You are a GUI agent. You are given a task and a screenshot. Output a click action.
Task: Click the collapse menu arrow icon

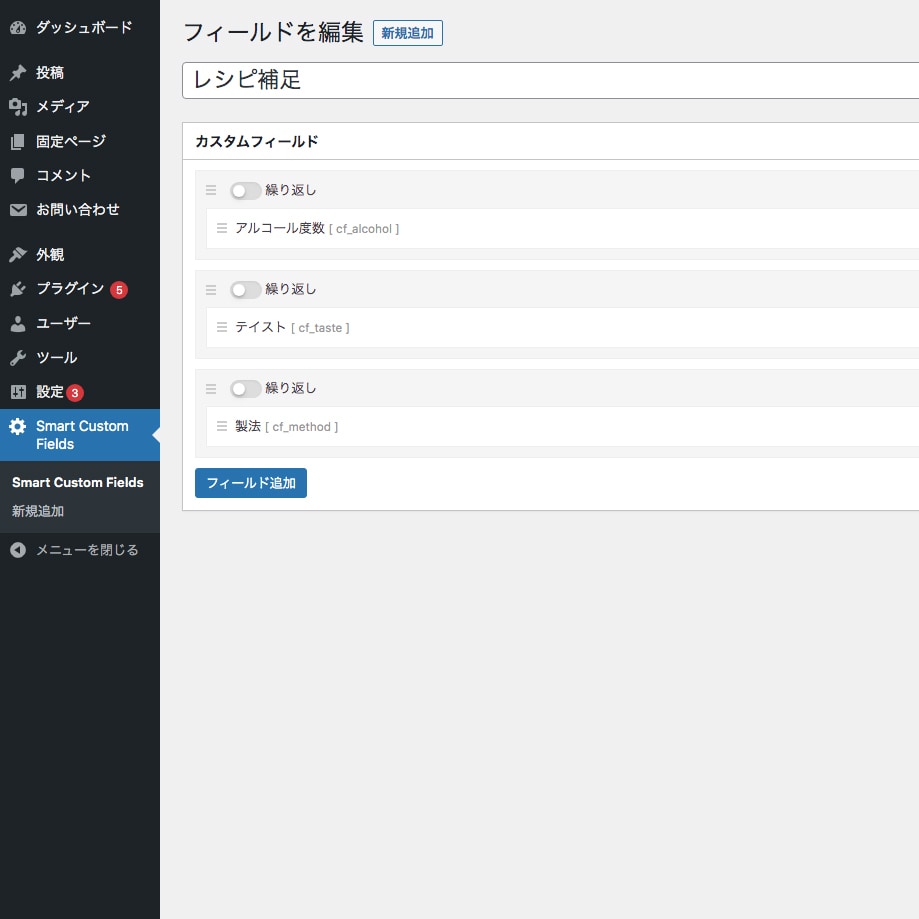click(x=18, y=550)
